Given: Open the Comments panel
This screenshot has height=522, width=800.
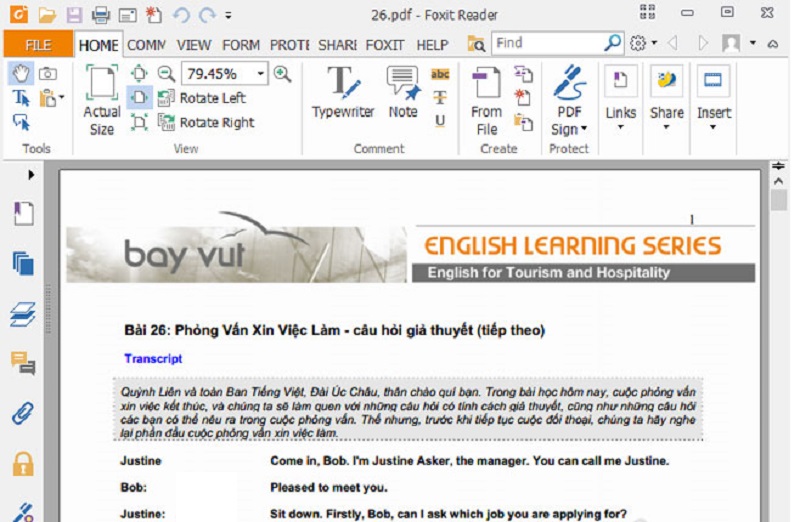Looking at the screenshot, I should tap(23, 363).
